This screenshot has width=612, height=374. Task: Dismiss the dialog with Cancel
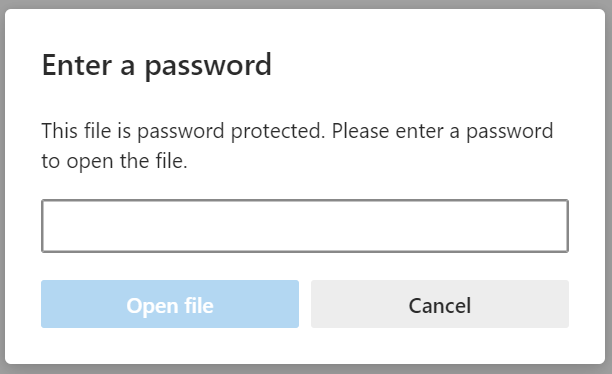(x=440, y=304)
